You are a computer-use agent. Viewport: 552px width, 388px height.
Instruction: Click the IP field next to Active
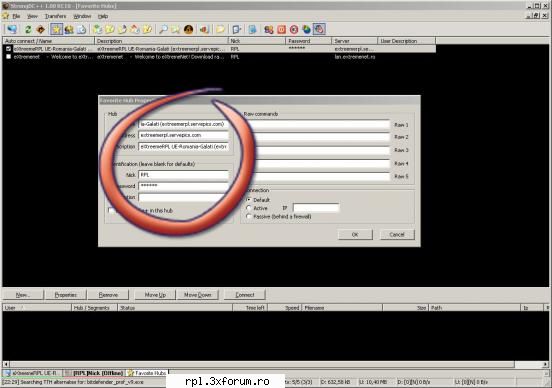(316, 208)
